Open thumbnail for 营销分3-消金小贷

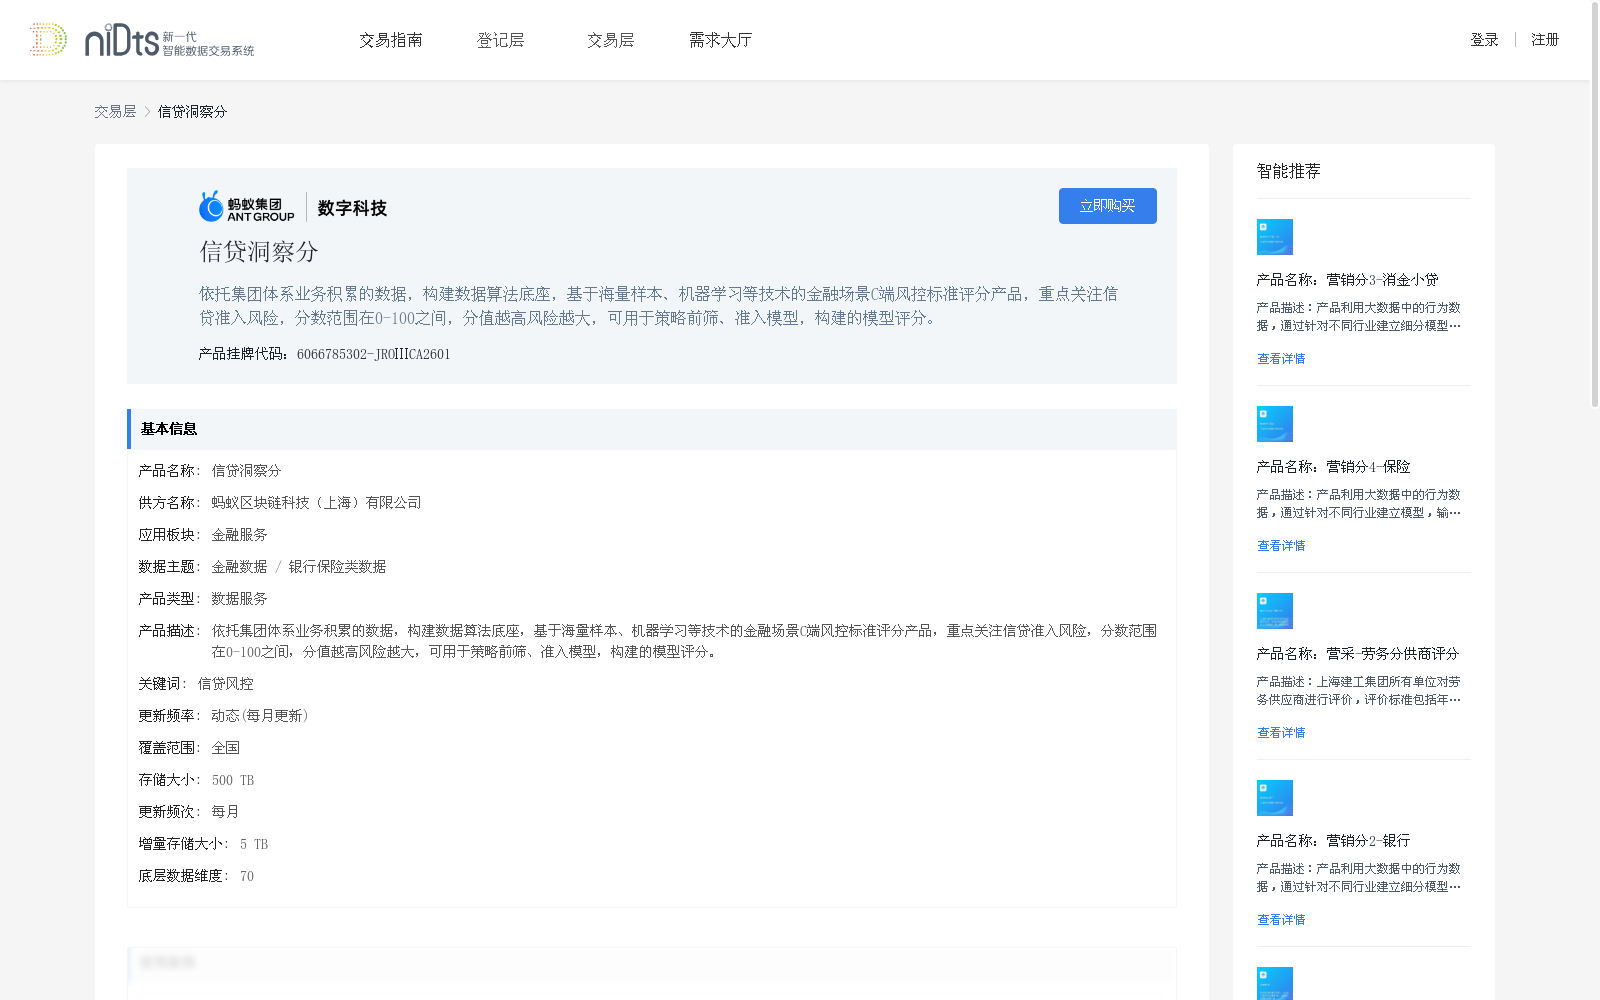[x=1275, y=237]
